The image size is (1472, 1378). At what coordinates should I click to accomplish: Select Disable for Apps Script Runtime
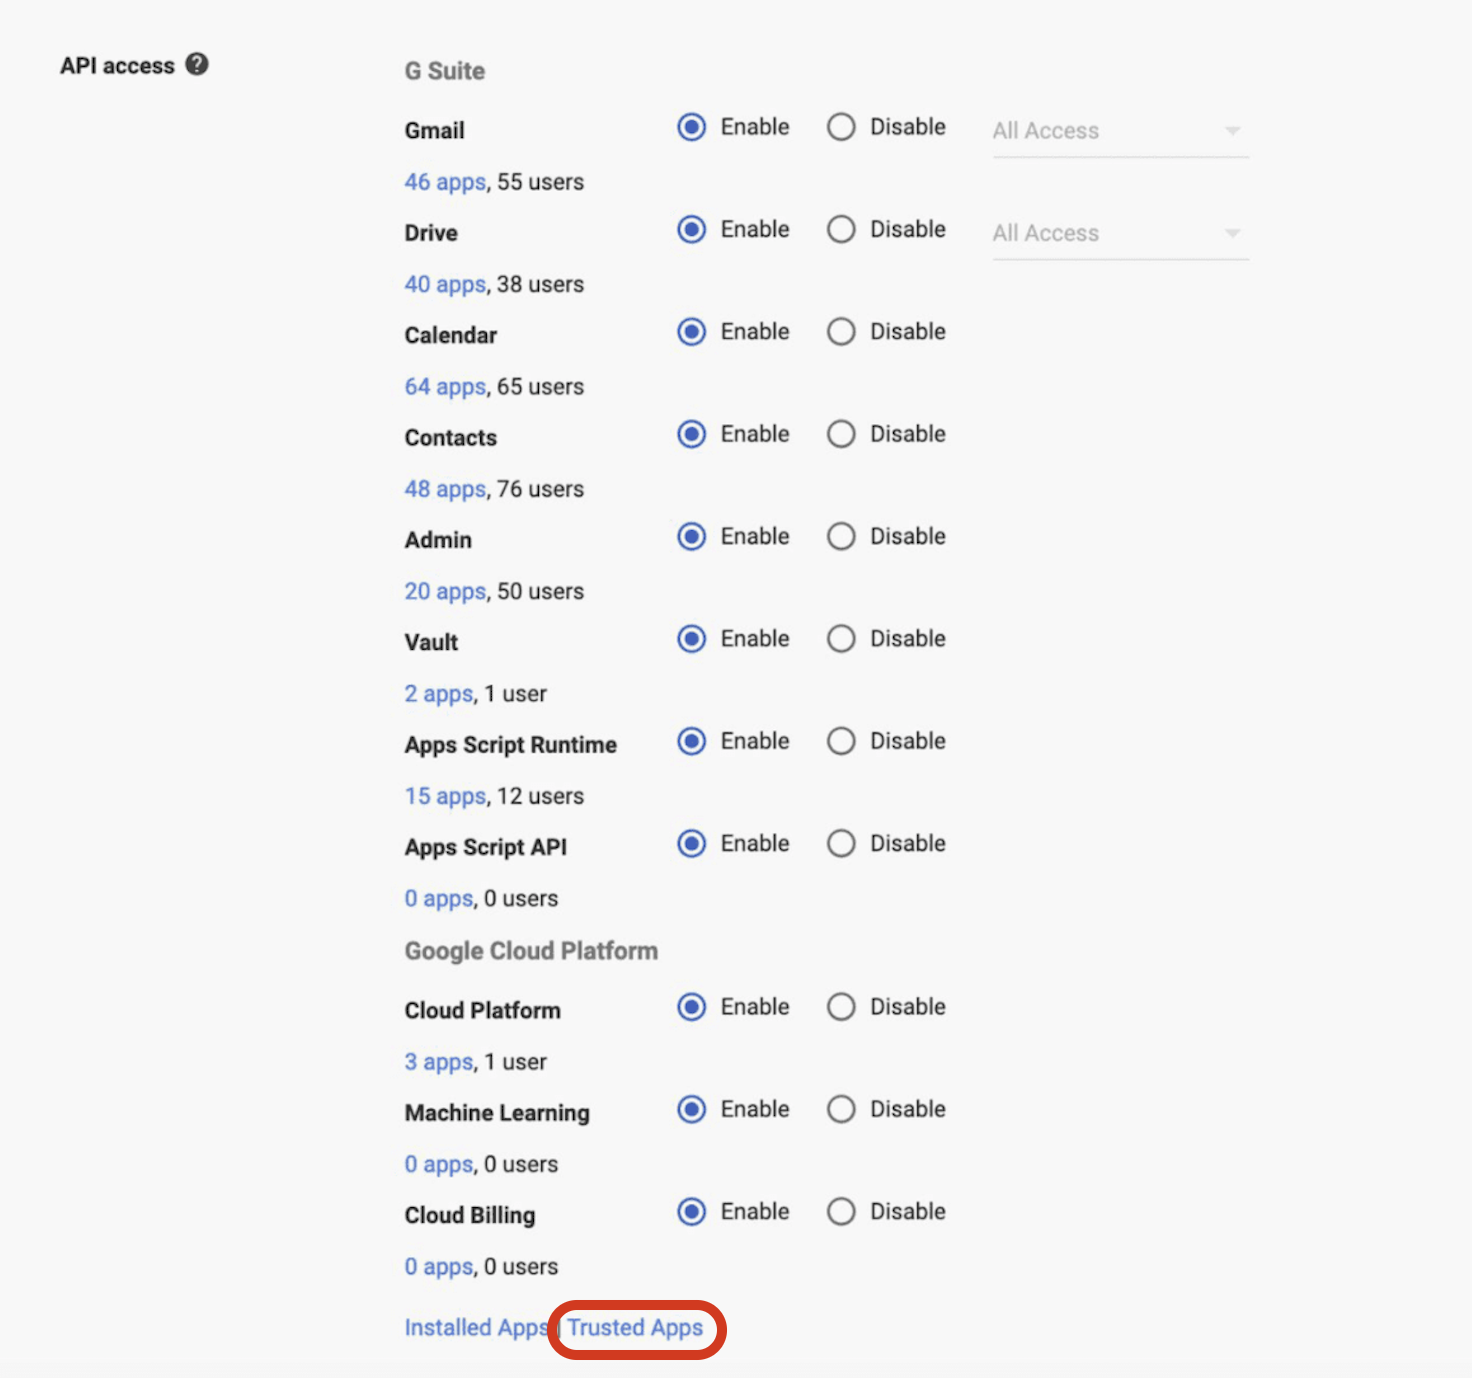coord(841,741)
